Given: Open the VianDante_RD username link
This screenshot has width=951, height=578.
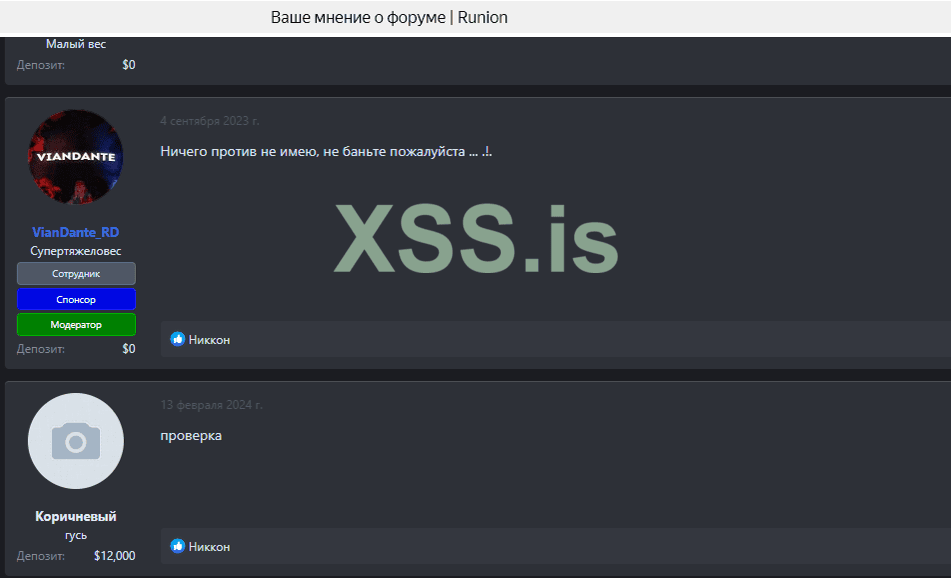Looking at the screenshot, I should pos(76,232).
